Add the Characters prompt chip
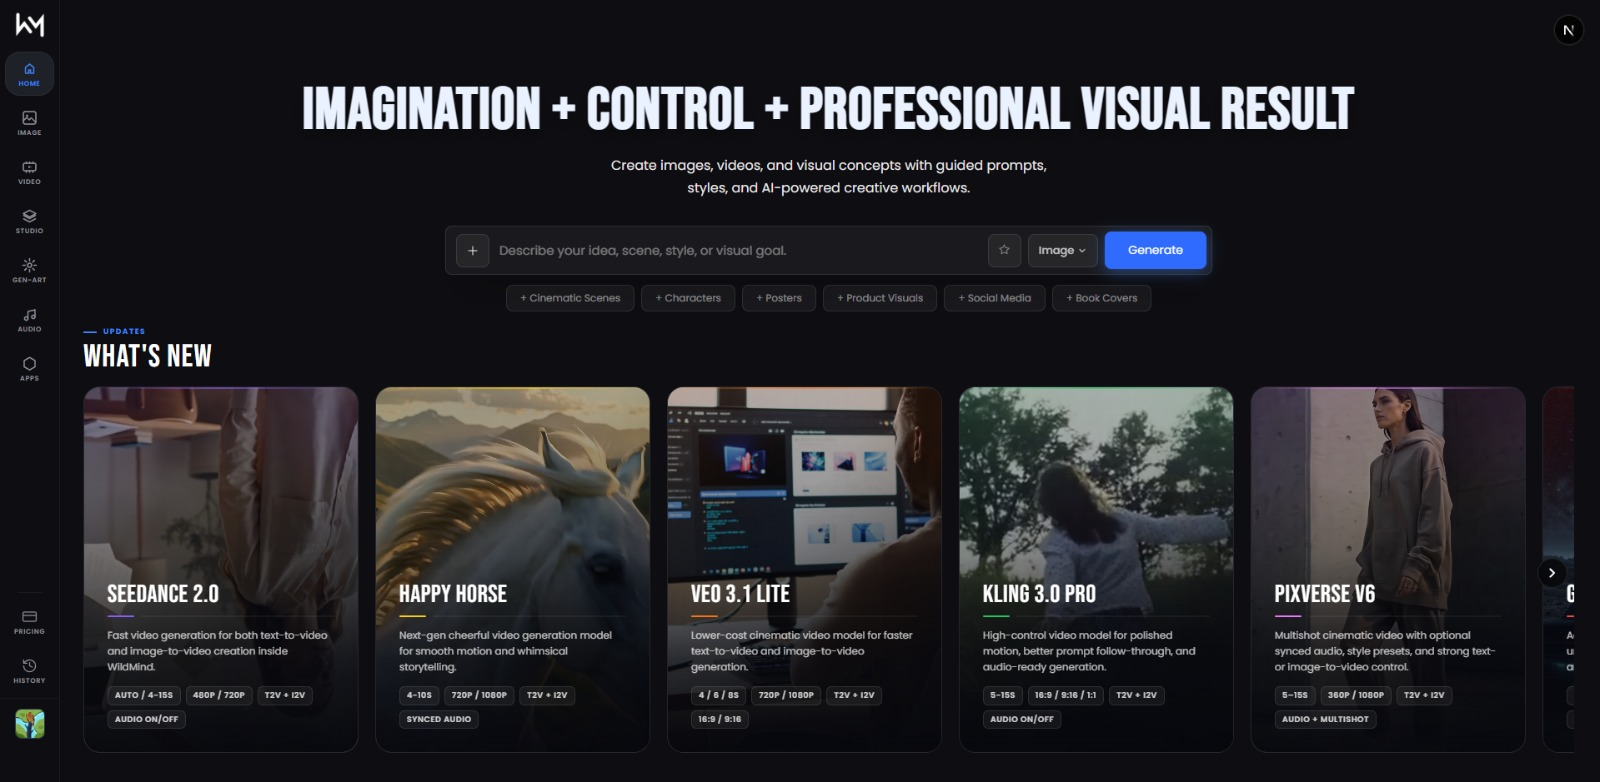This screenshot has width=1600, height=782. point(688,298)
